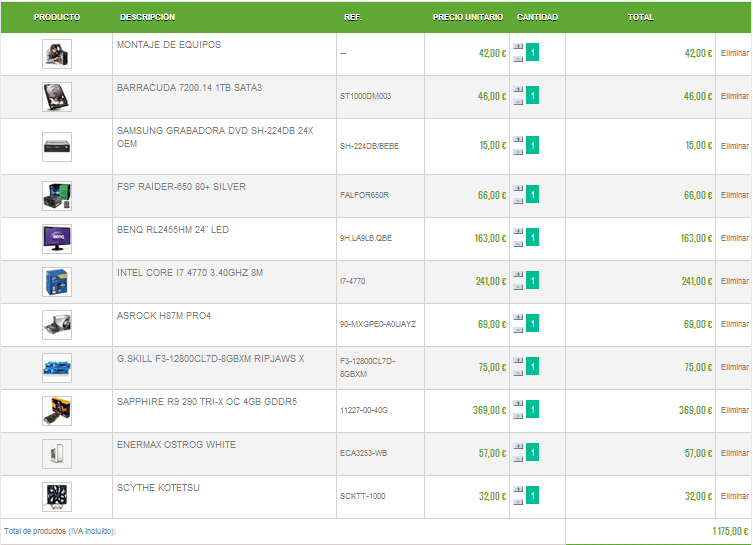Increase quantity of SAMSUNG GRABADORA DVD

click(x=518, y=139)
